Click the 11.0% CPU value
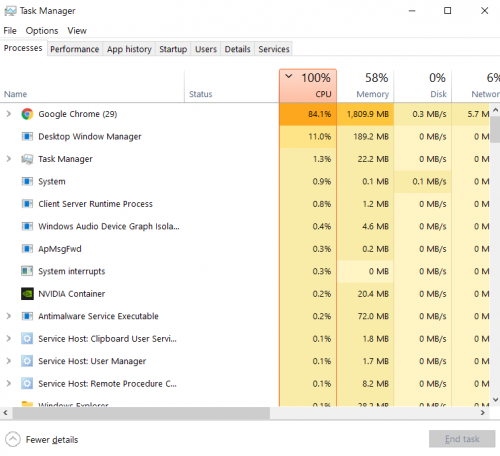 point(319,136)
